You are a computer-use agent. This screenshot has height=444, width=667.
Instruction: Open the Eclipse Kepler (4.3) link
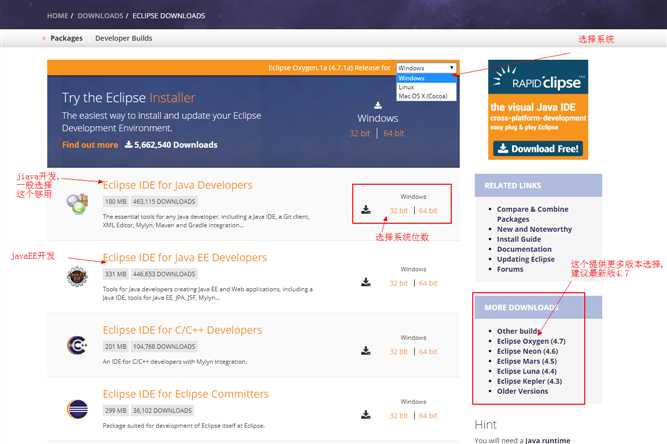529,381
